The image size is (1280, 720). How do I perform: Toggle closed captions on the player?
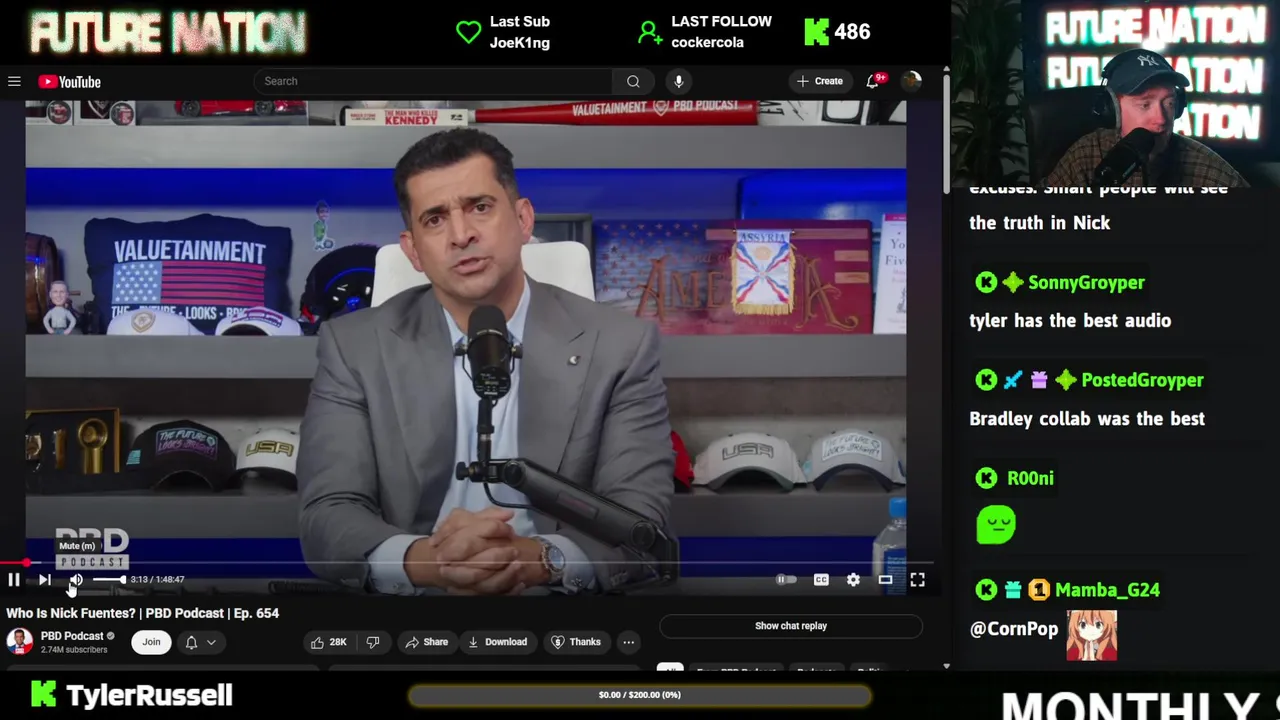(821, 579)
